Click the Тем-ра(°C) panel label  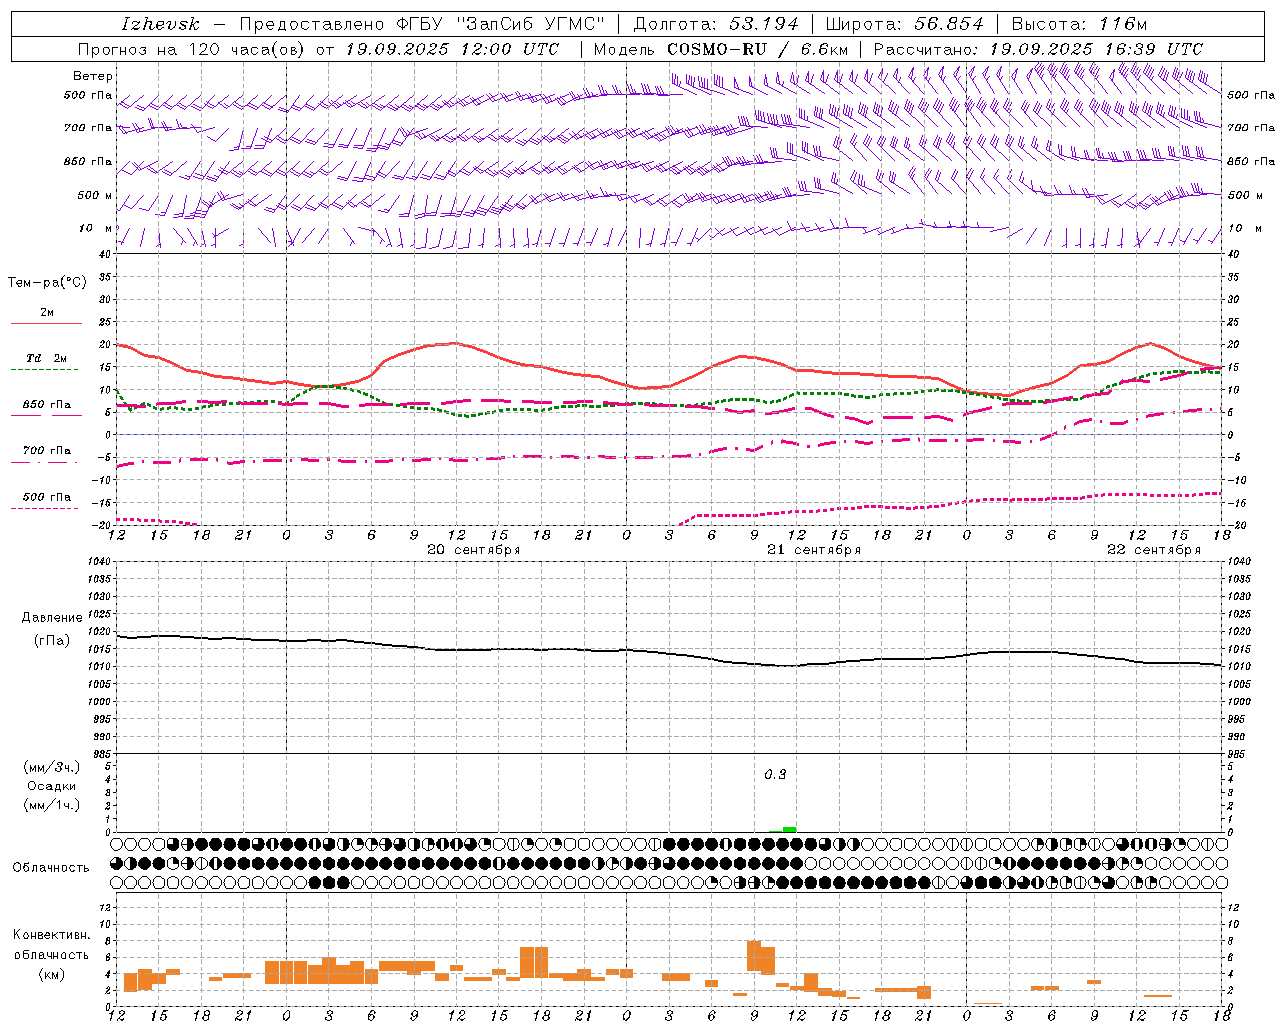coord(47,283)
